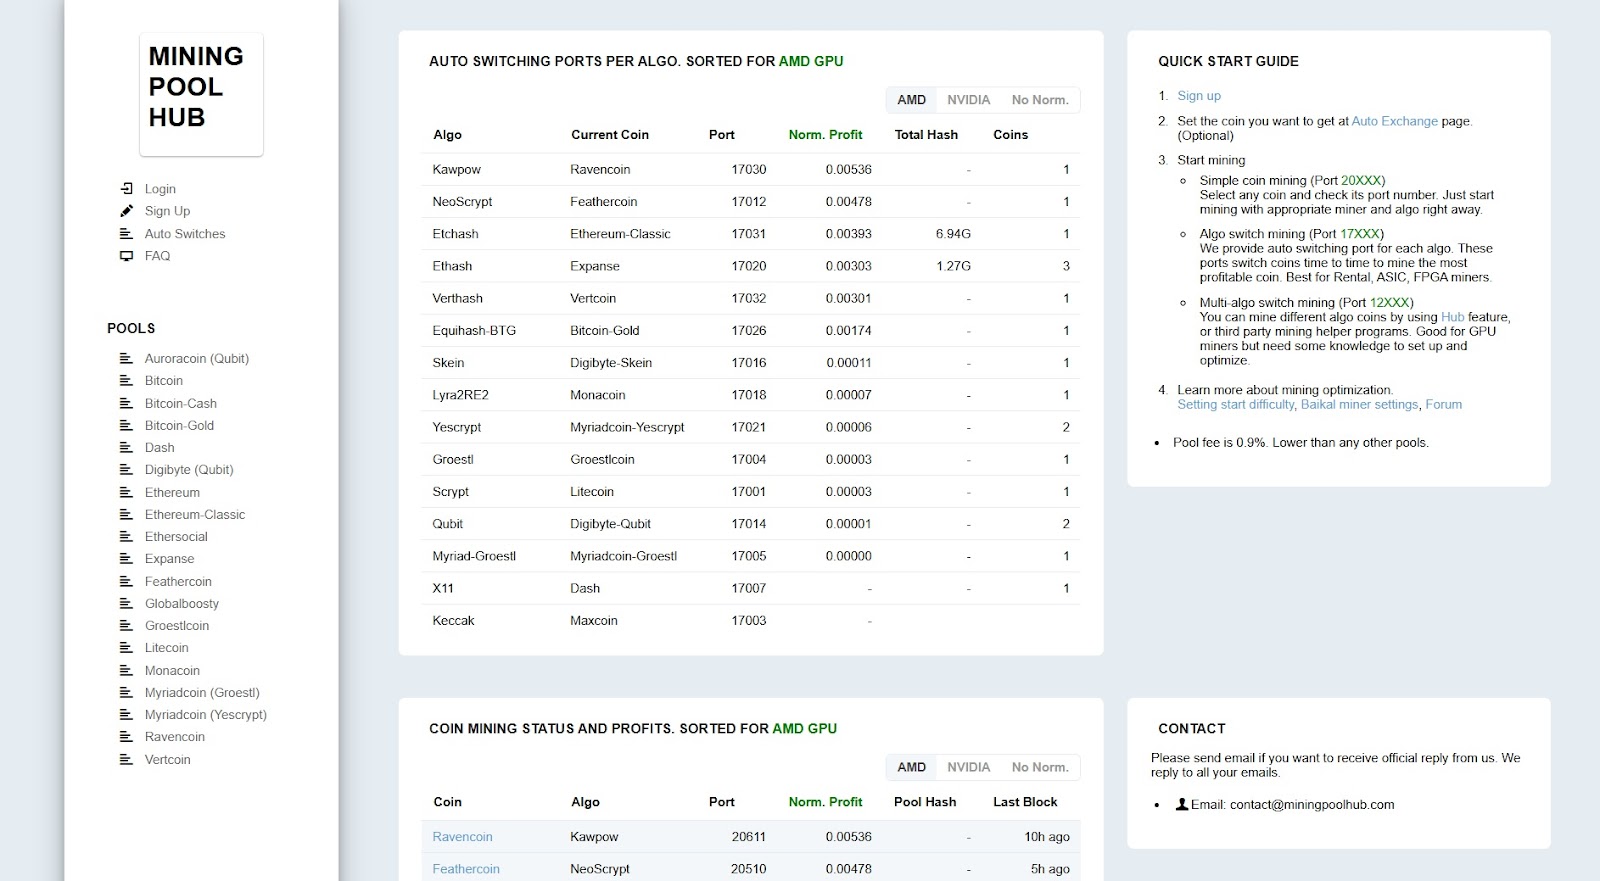Click port 17007 in X11 row
This screenshot has width=1600, height=881.
tap(748, 588)
